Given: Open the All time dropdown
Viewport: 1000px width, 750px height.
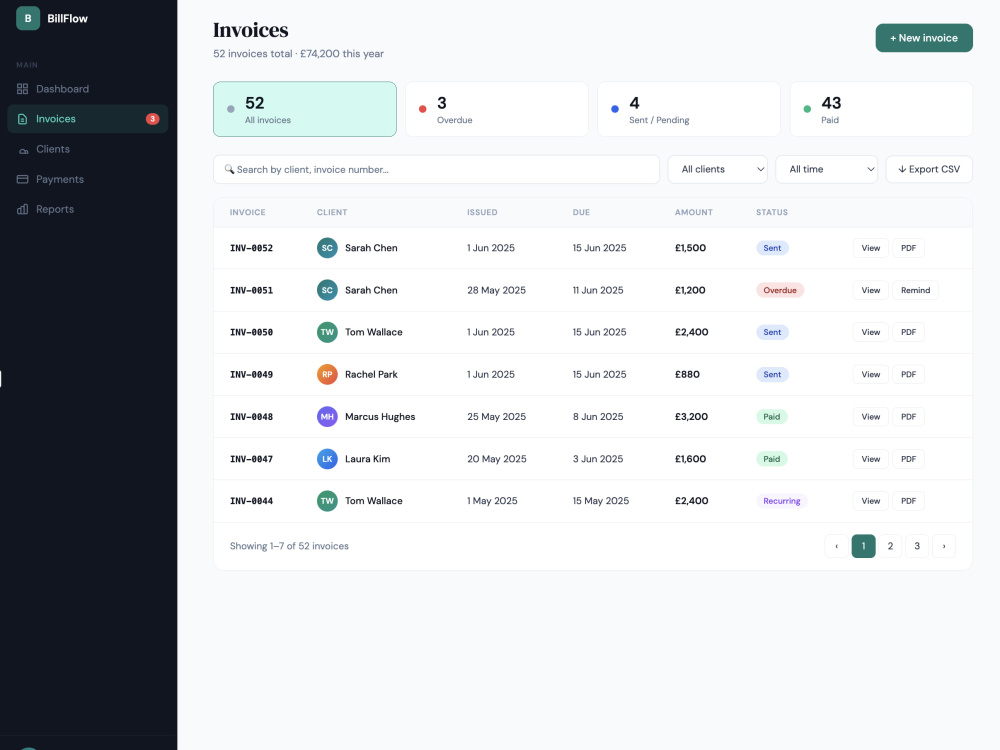Looking at the screenshot, I should click(827, 169).
